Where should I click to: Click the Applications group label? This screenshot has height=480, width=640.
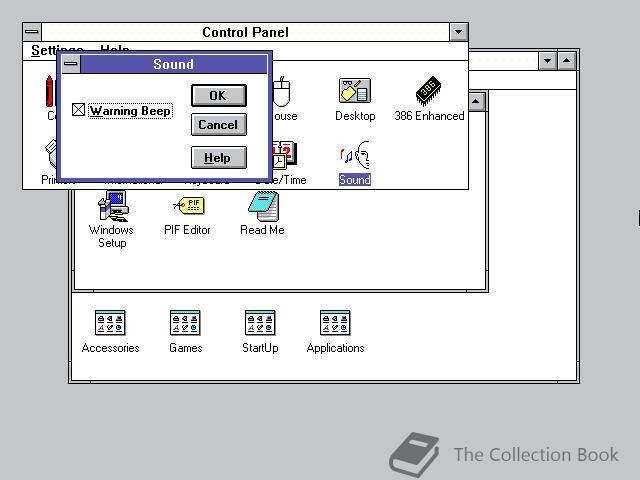(x=336, y=348)
